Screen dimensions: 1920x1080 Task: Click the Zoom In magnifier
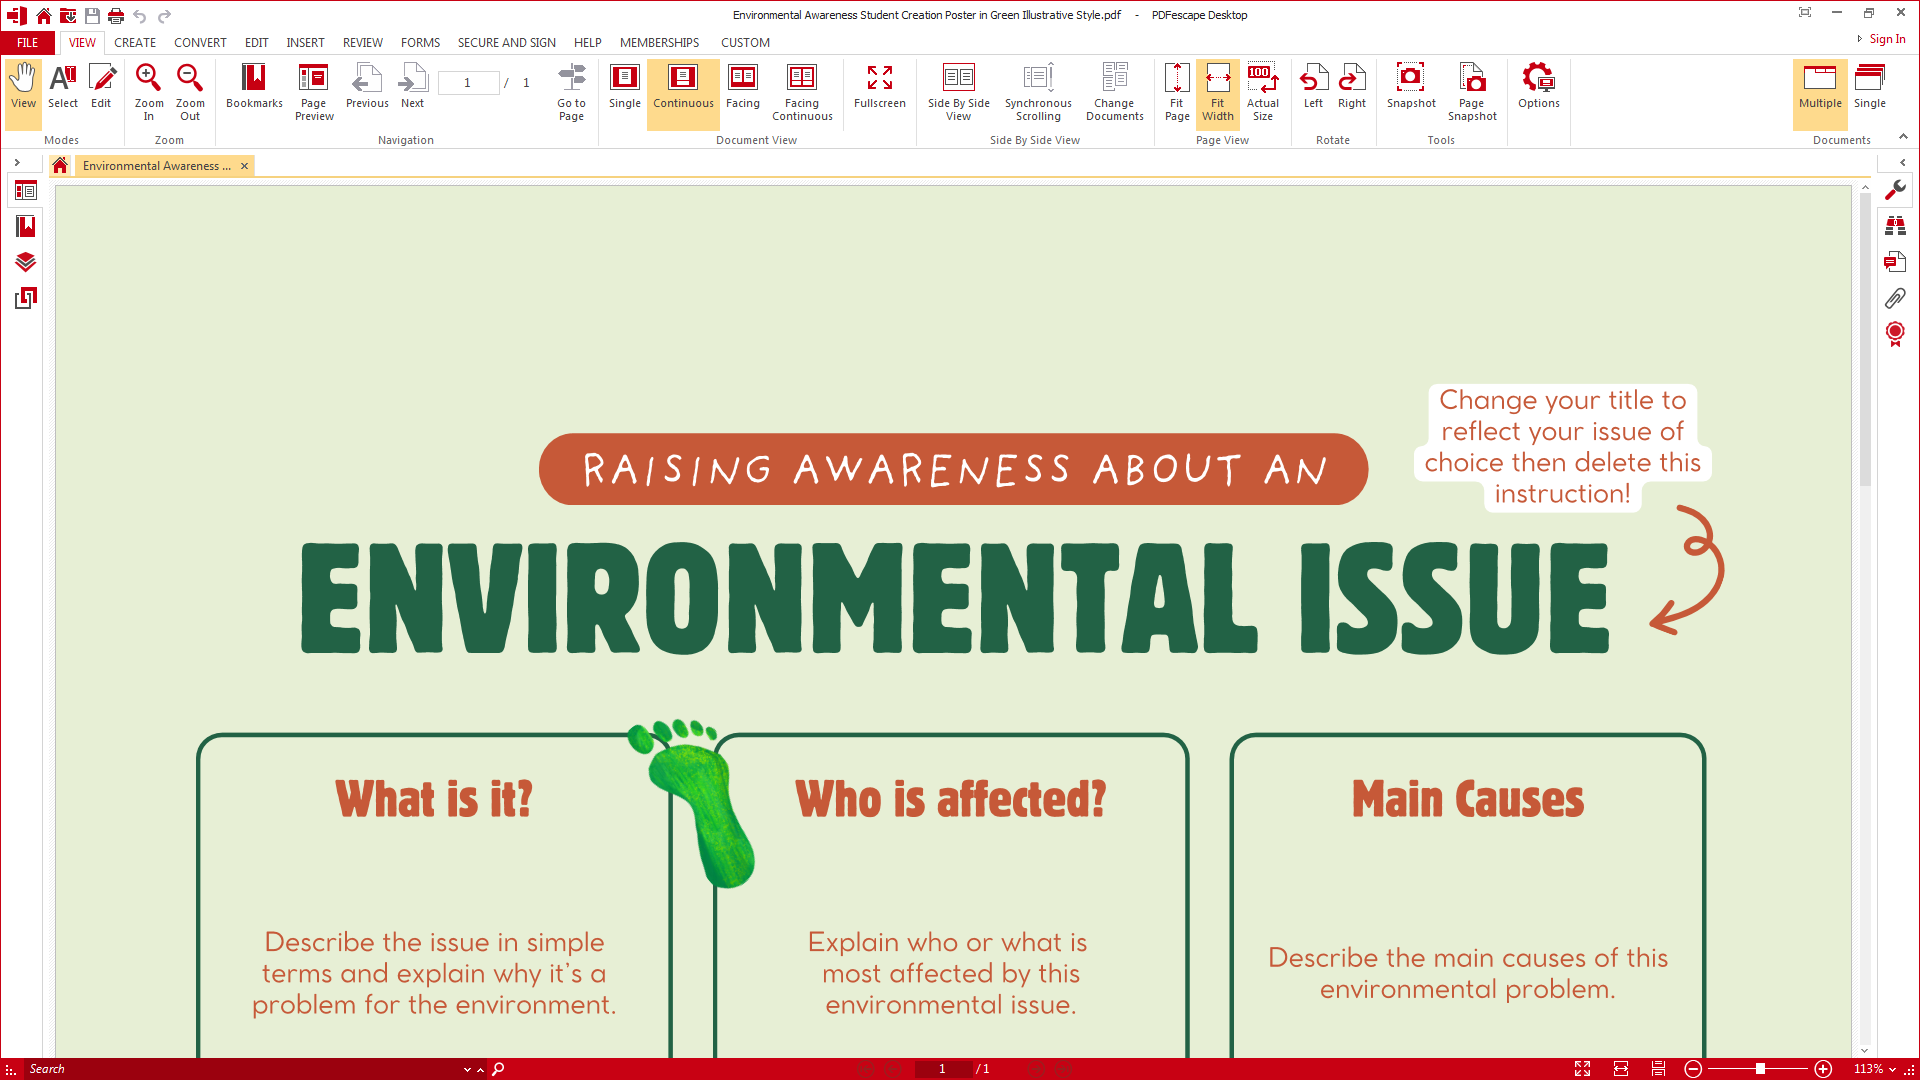149,92
